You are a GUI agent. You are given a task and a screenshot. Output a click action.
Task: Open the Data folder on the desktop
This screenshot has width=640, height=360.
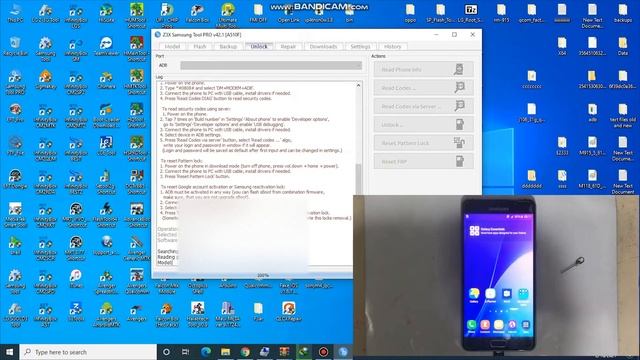tap(623, 46)
